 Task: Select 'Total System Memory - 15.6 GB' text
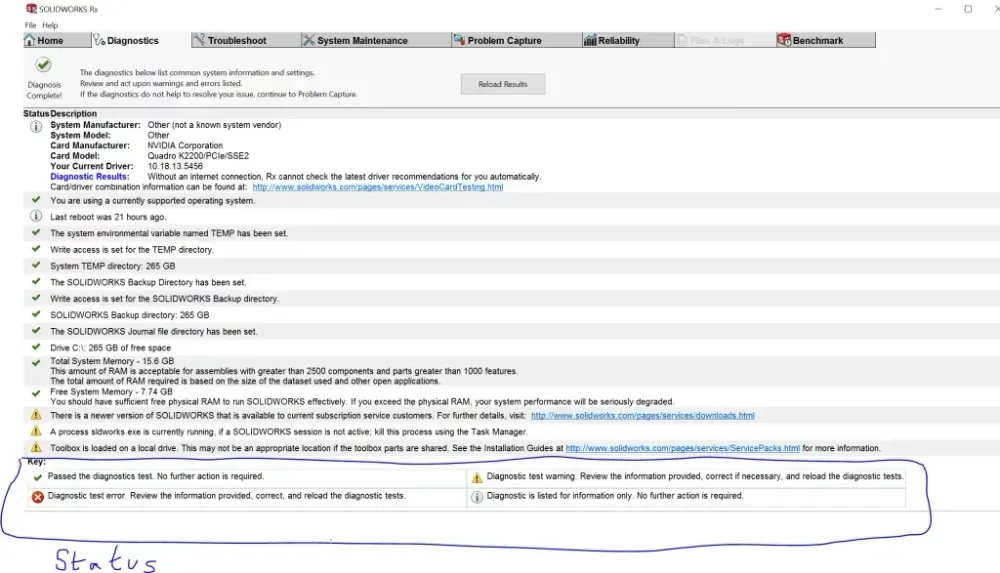click(112, 361)
